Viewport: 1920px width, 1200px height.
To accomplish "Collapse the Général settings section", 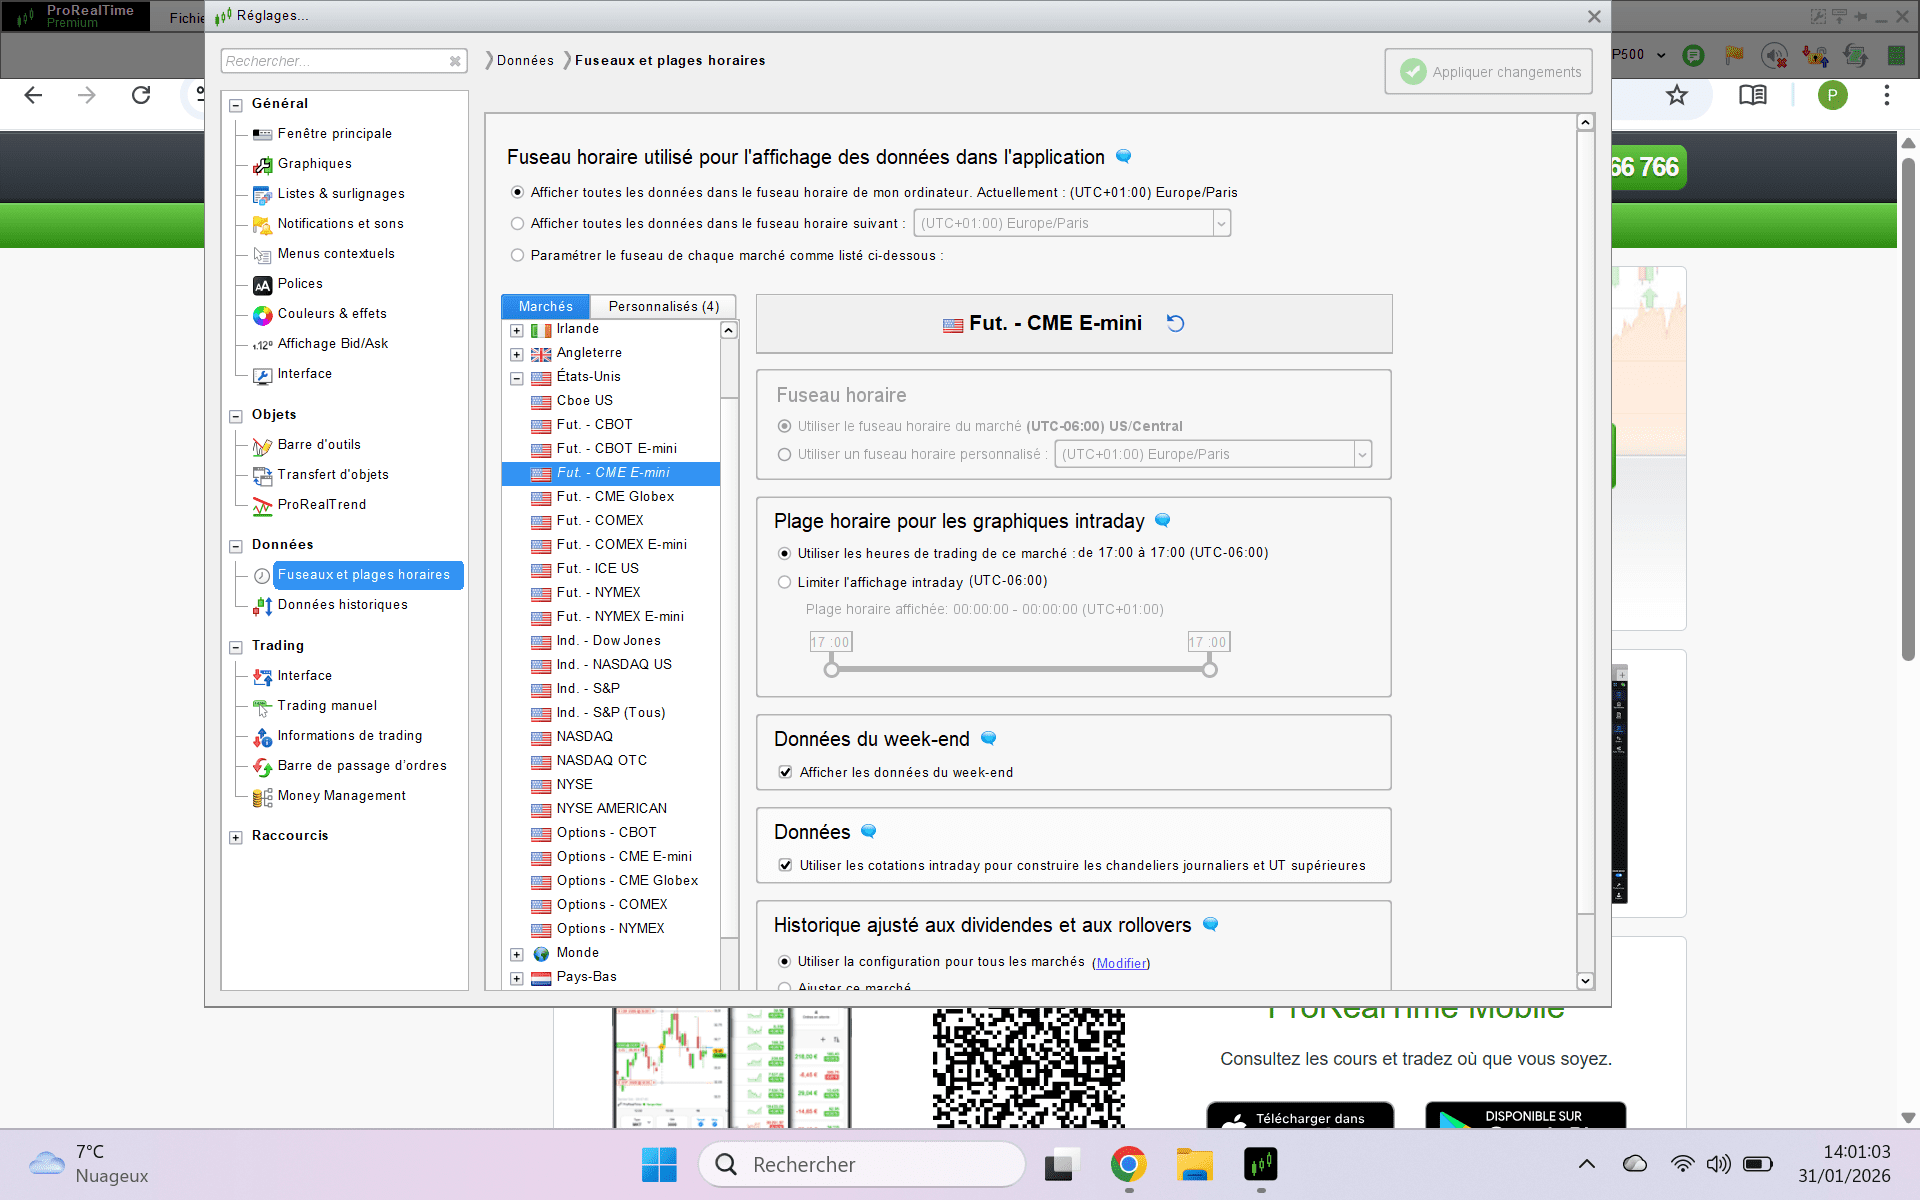I will click(x=236, y=104).
